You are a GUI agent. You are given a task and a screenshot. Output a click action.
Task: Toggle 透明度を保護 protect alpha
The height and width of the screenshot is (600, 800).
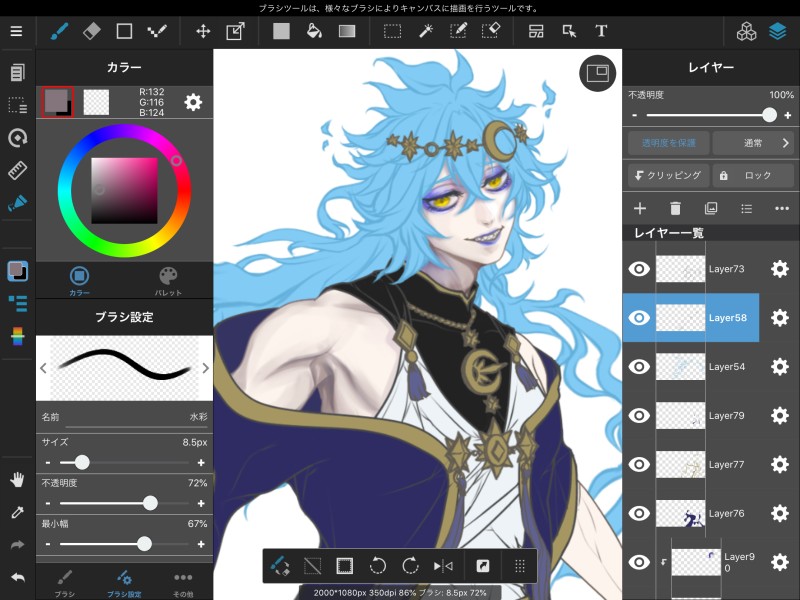click(668, 143)
